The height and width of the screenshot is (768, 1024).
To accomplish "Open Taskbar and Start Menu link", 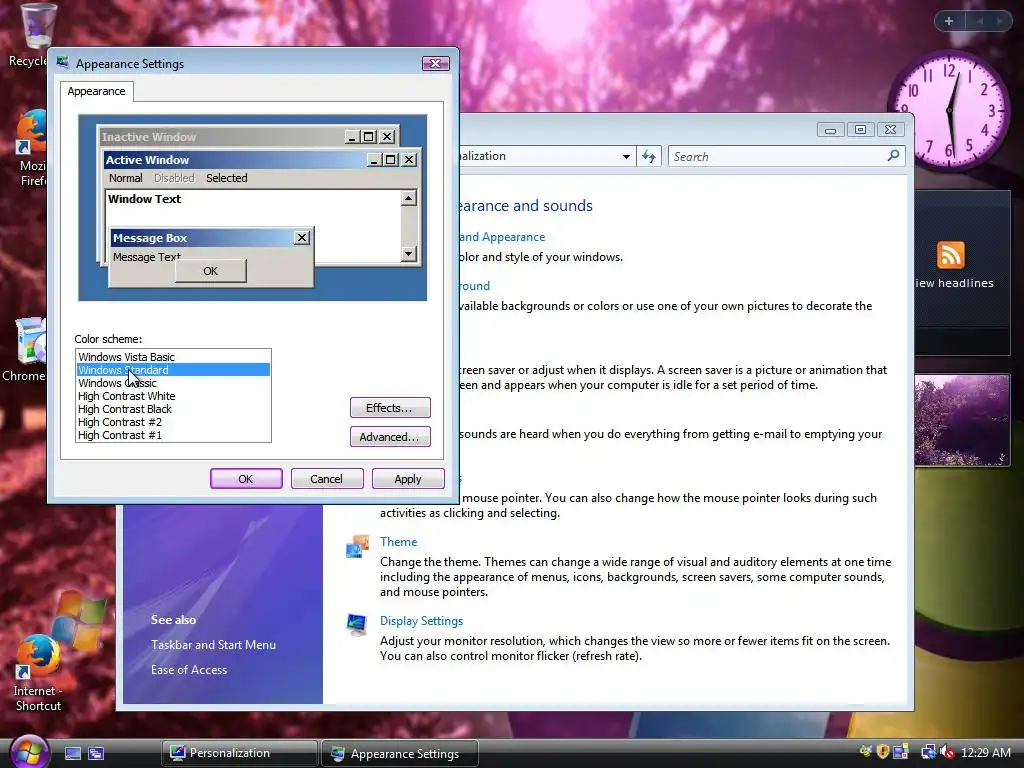I will [213, 645].
